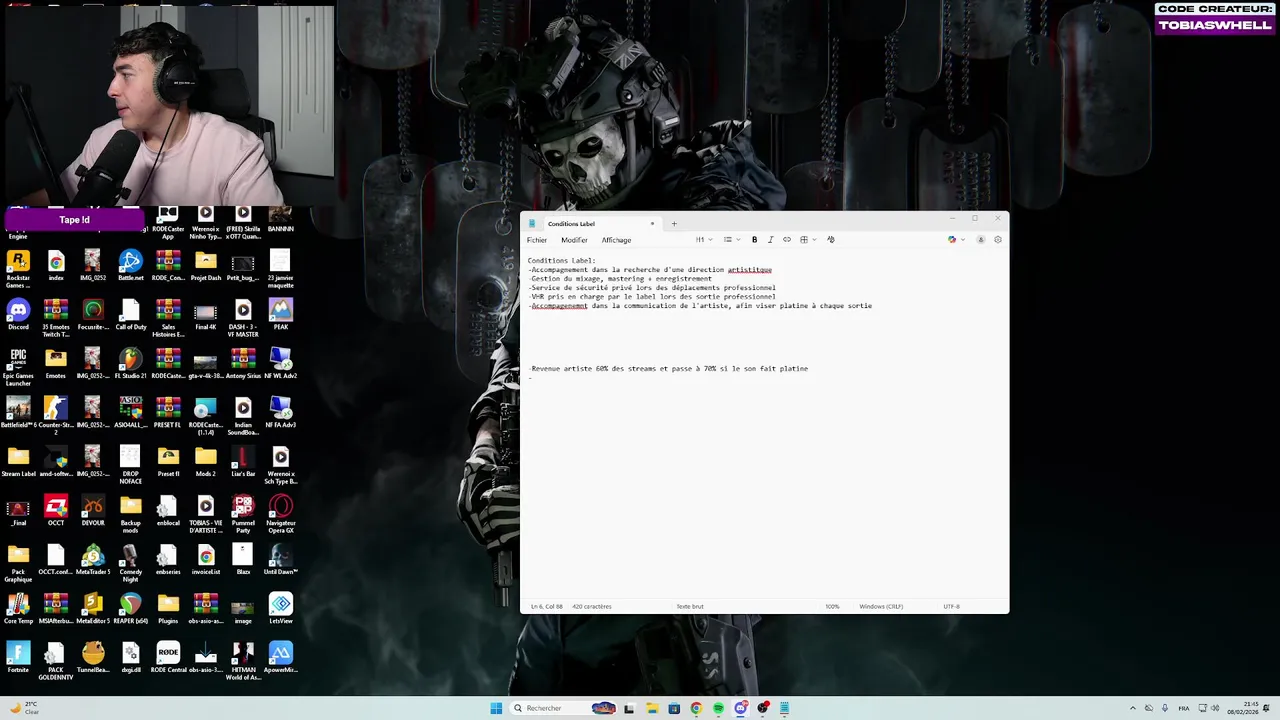This screenshot has width=1280, height=720.
Task: Toggle italic formatting in Notepad
Action: [770, 240]
